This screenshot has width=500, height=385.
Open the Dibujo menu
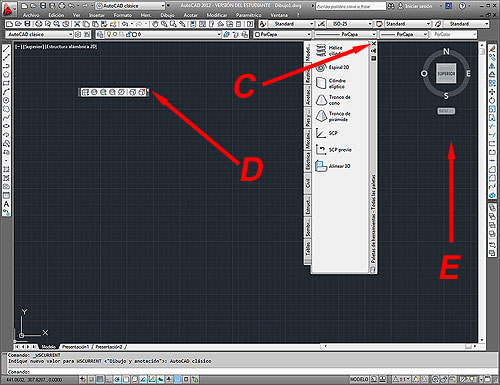(167, 15)
